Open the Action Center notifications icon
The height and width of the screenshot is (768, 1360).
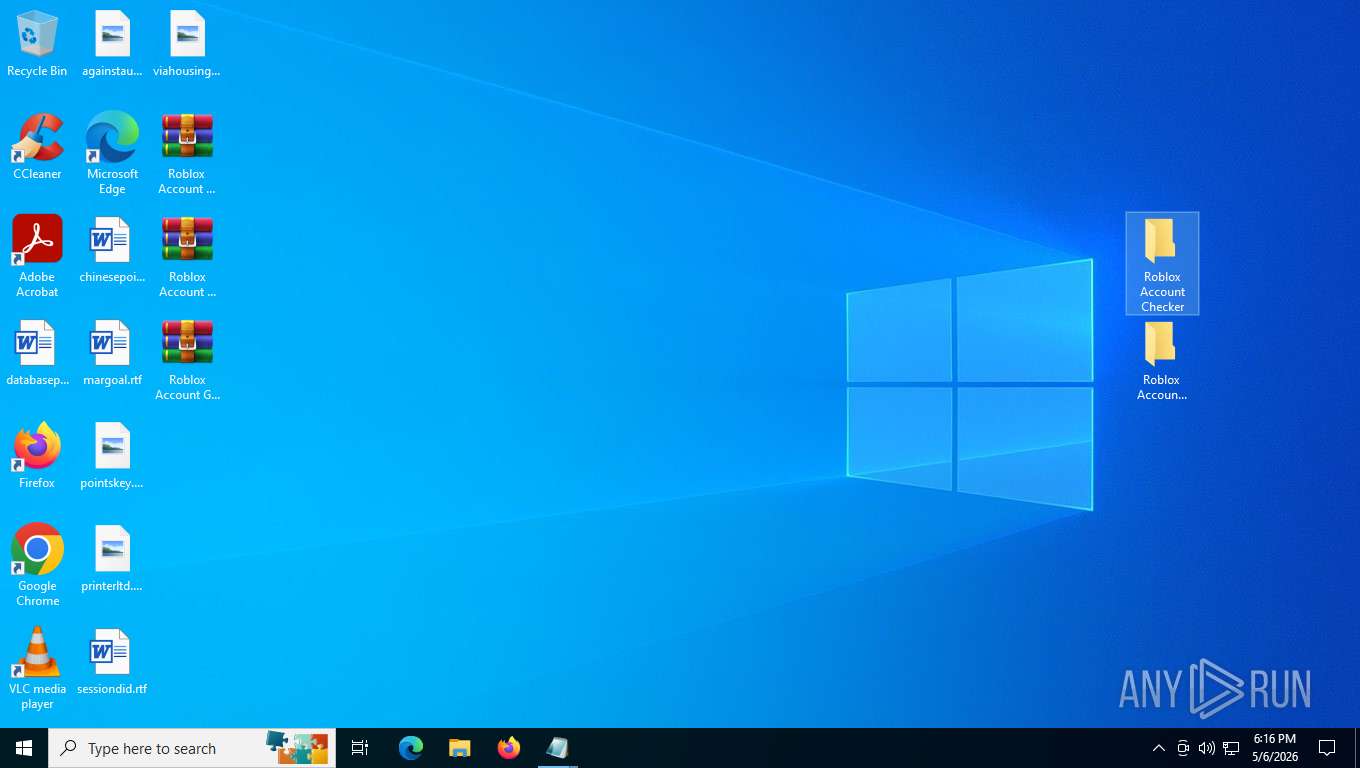click(x=1327, y=748)
